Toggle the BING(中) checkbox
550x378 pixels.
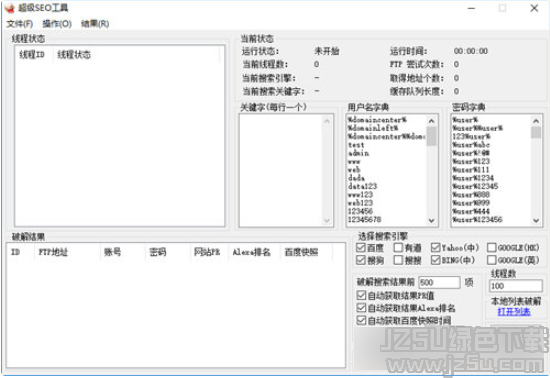coord(436,260)
